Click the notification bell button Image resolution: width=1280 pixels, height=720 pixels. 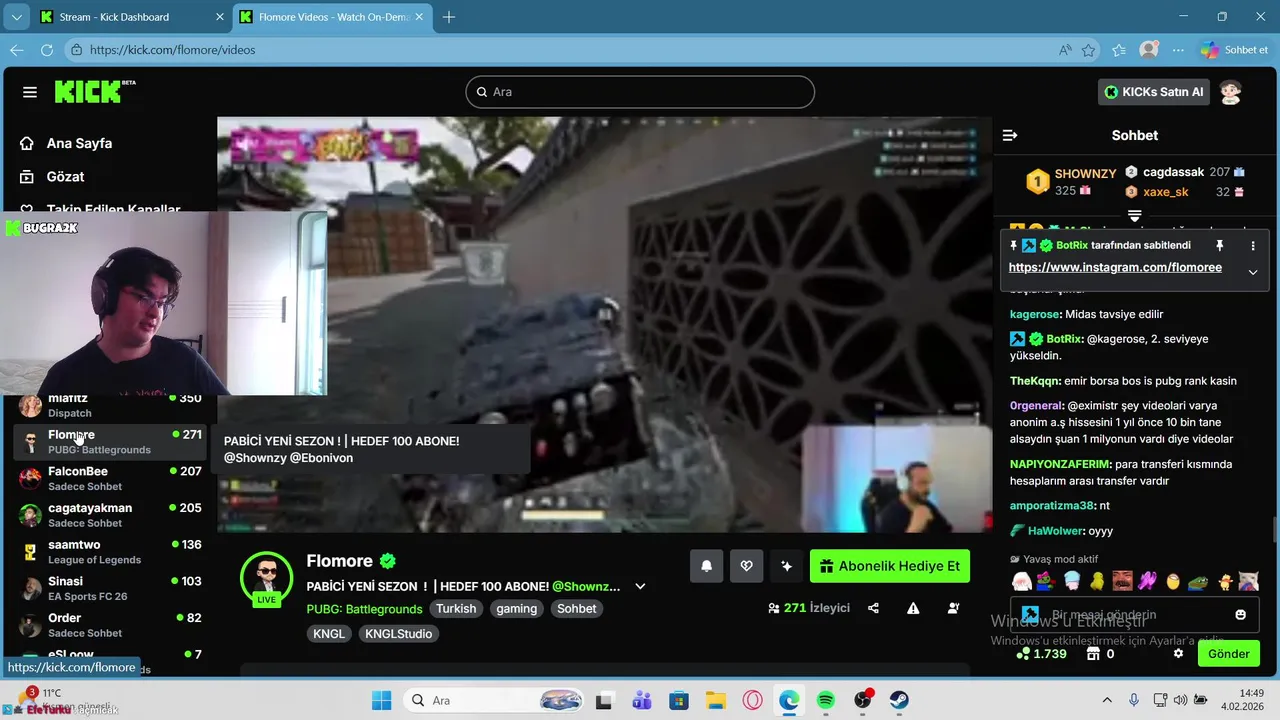tap(706, 566)
